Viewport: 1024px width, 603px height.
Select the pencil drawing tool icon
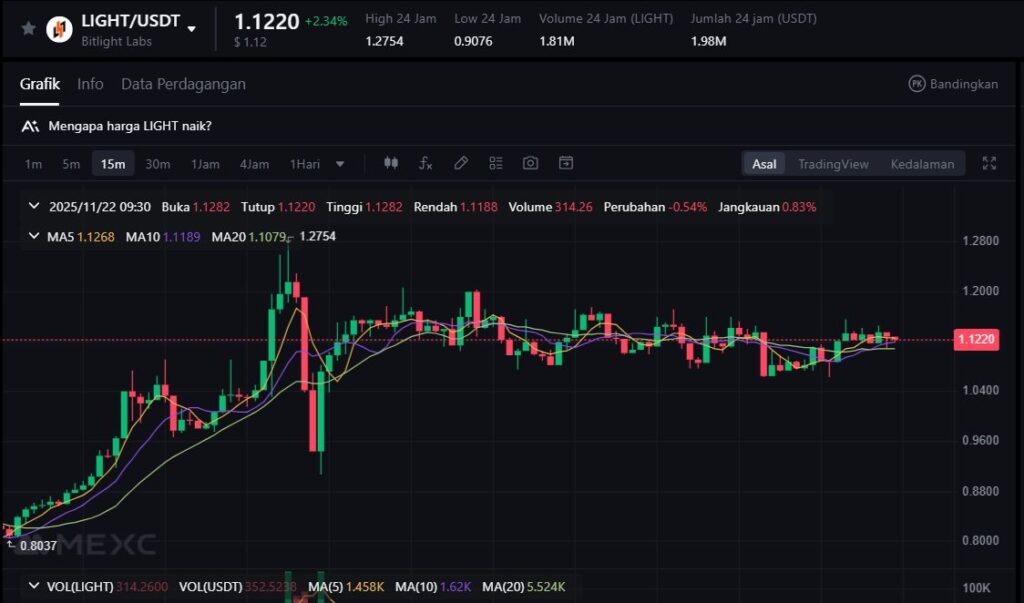[x=461, y=164]
